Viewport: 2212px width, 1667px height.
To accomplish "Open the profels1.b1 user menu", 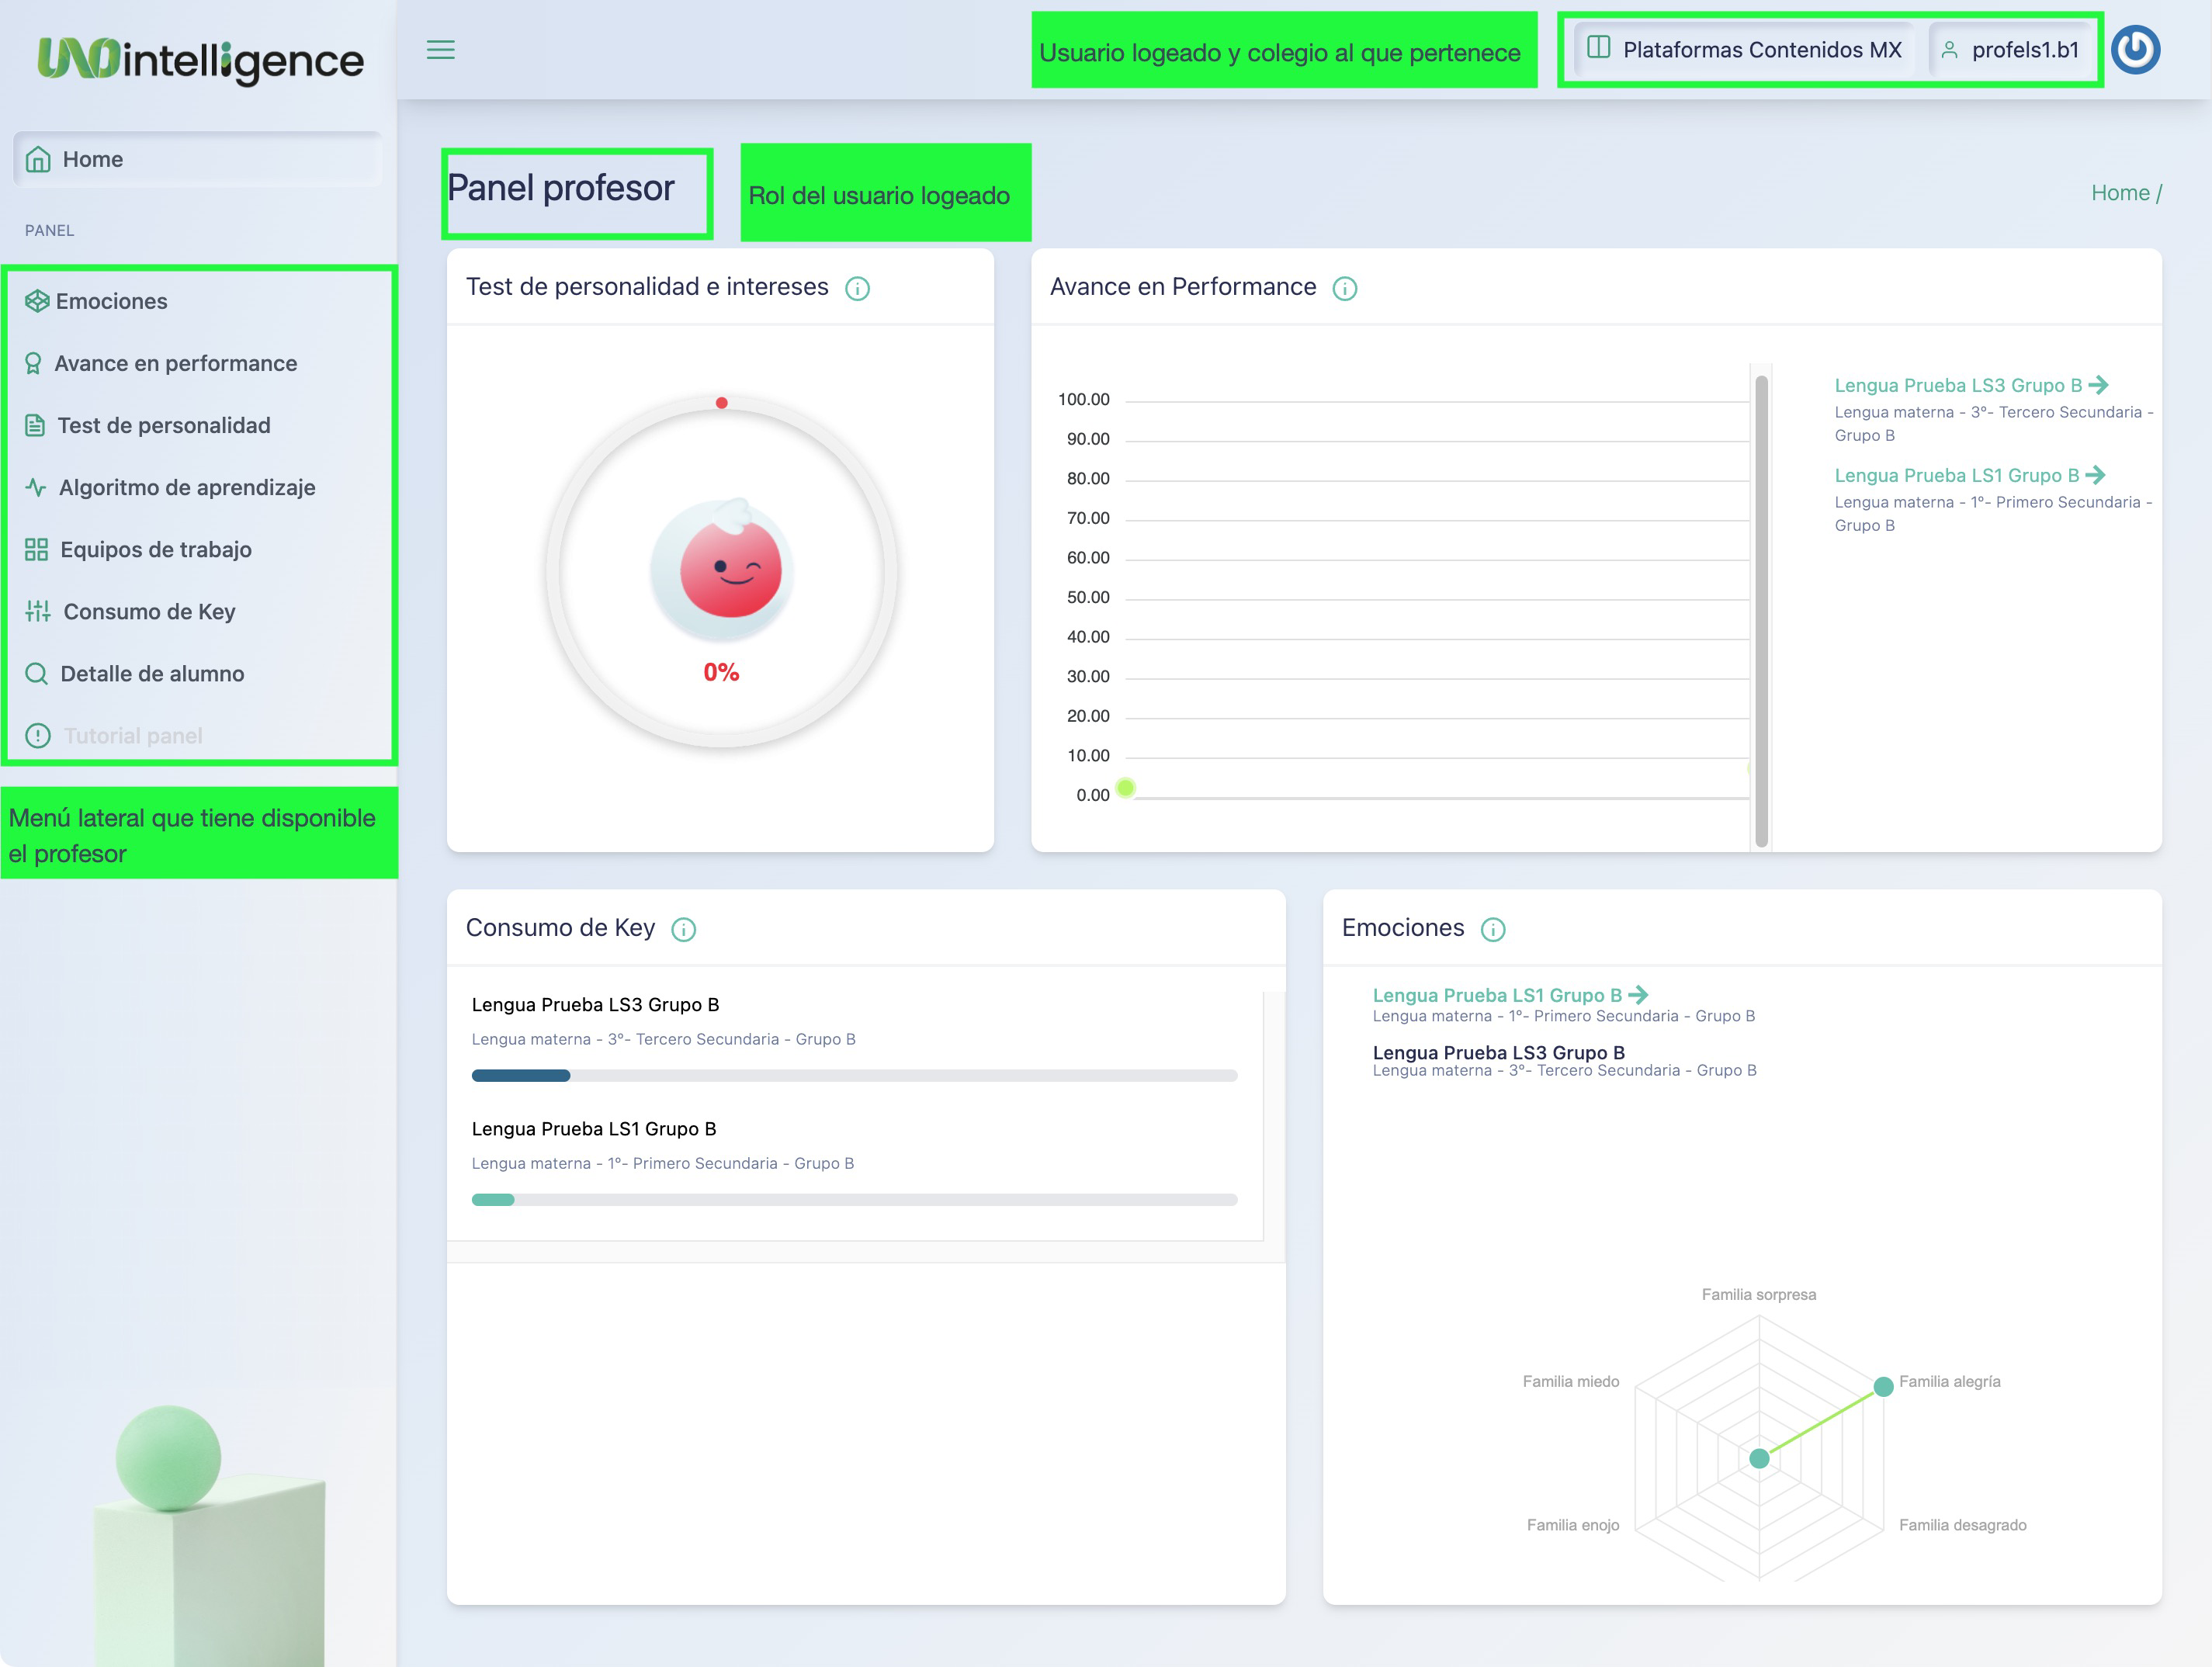I will pos(2010,50).
